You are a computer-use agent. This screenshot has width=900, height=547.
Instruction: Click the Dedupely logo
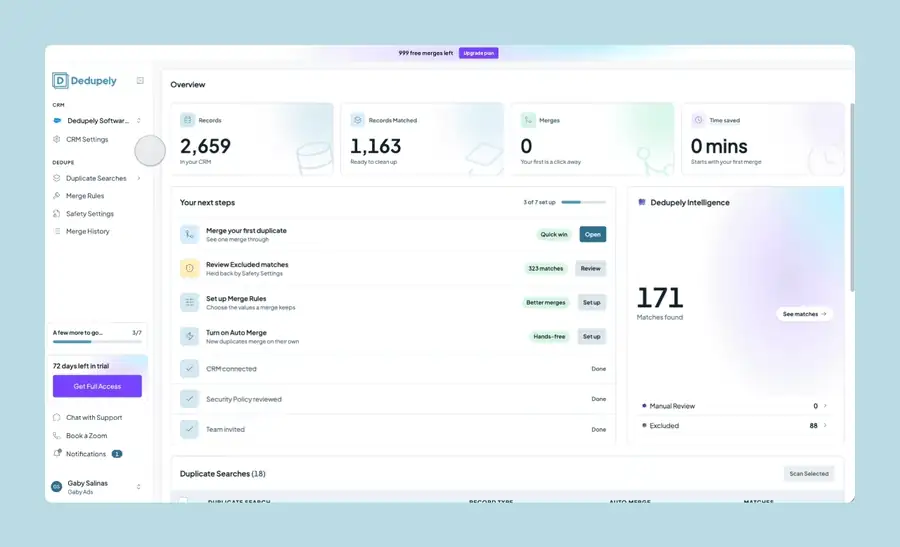(84, 80)
